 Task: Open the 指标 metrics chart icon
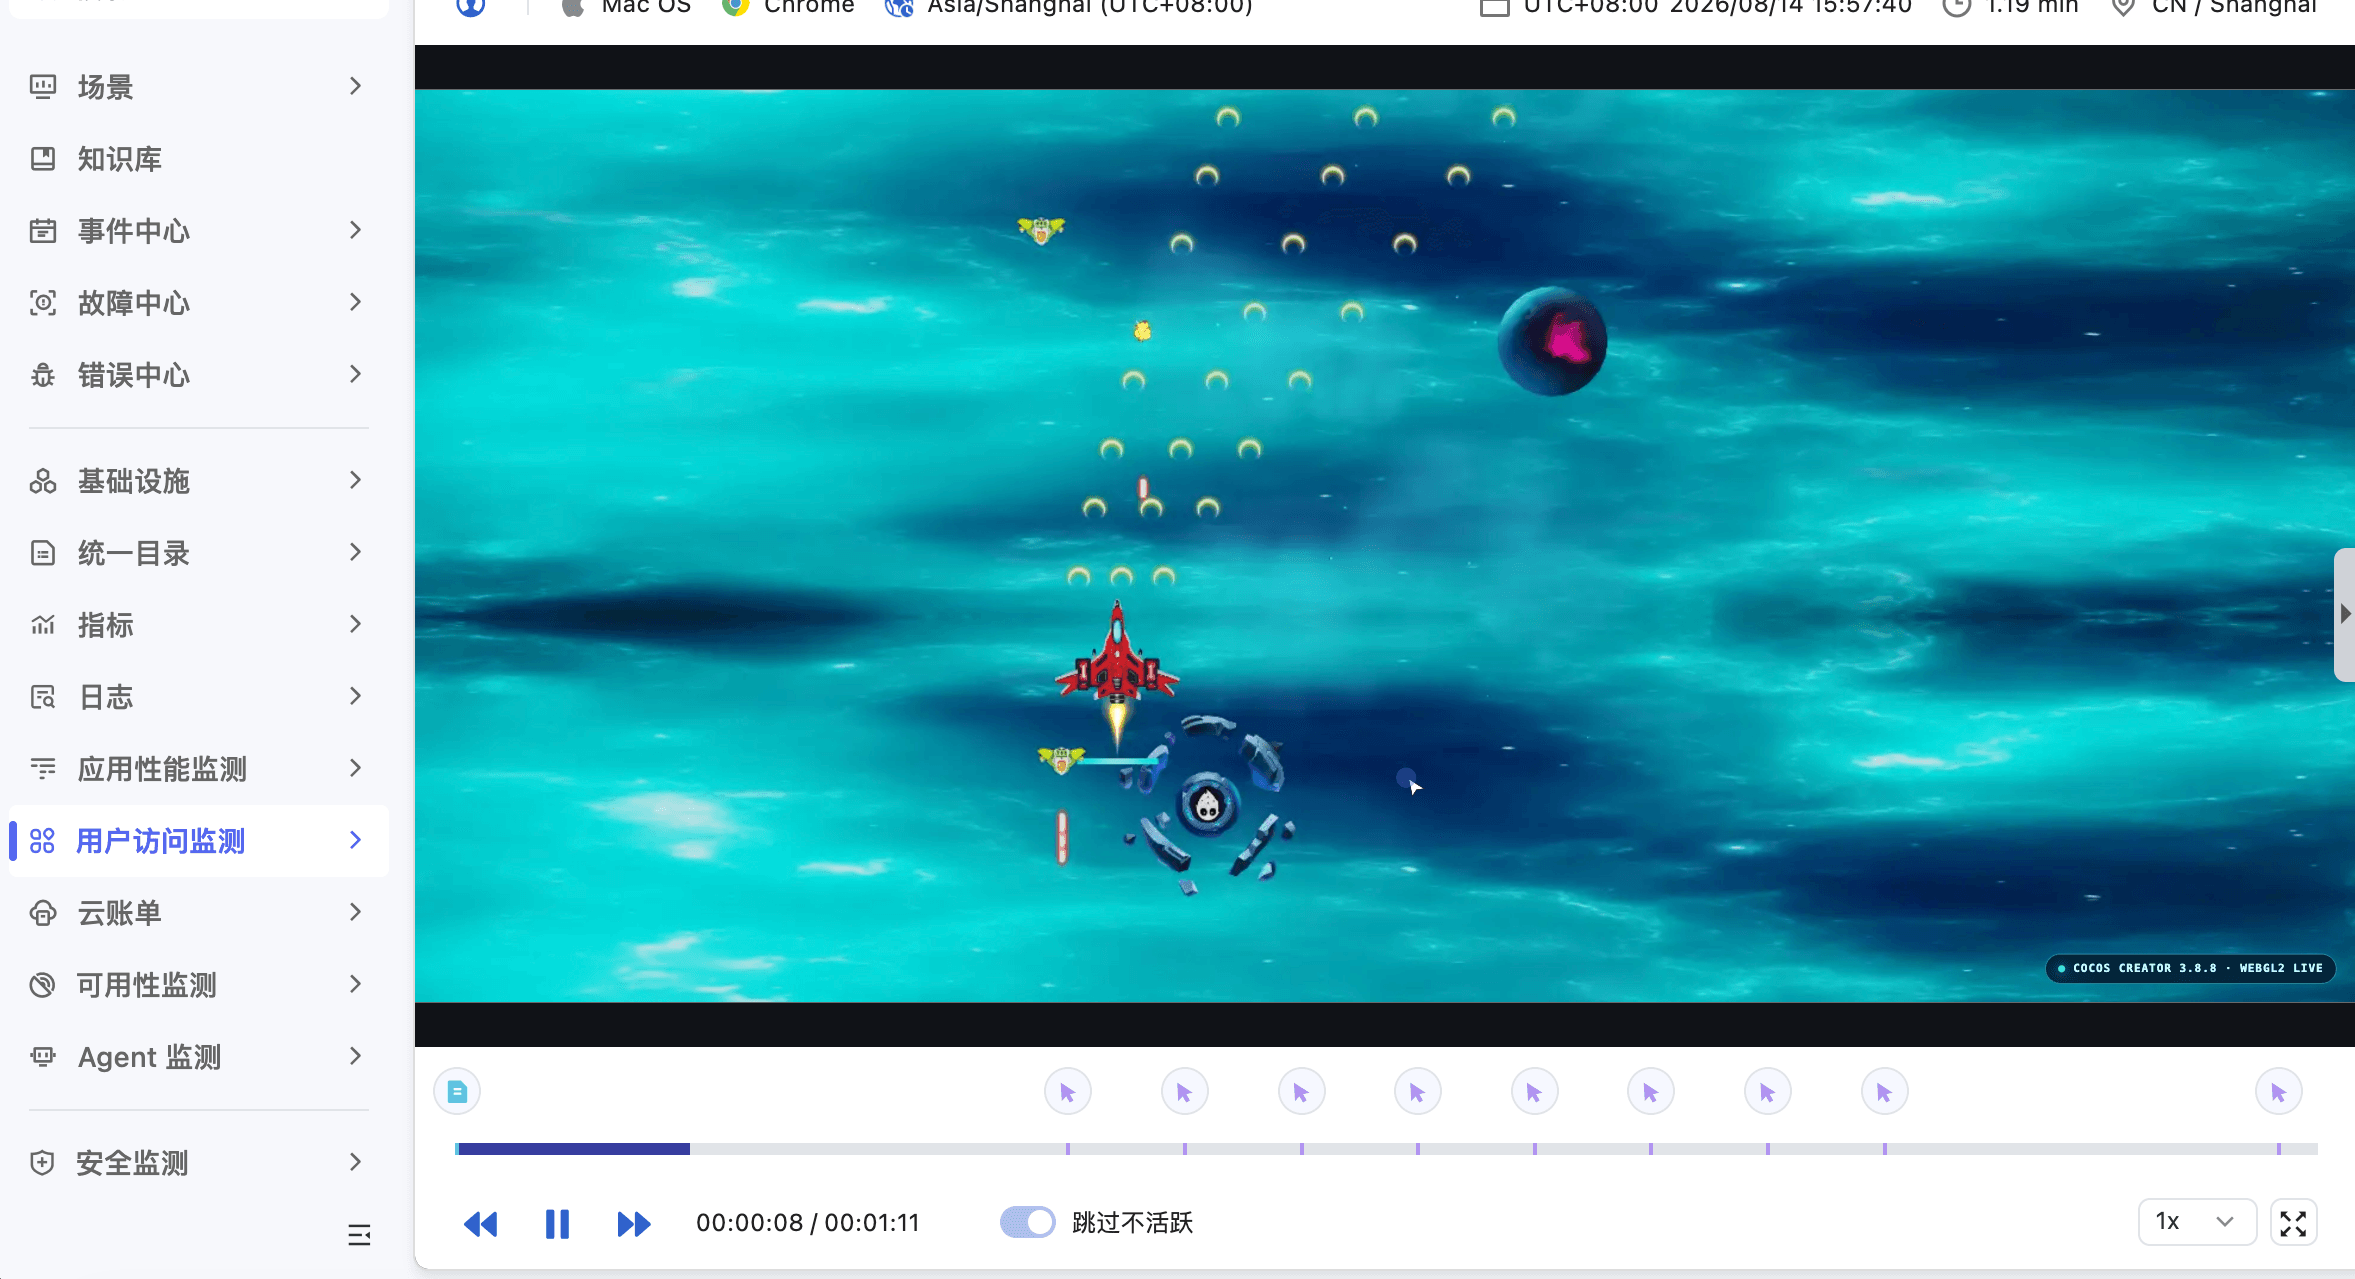point(43,625)
